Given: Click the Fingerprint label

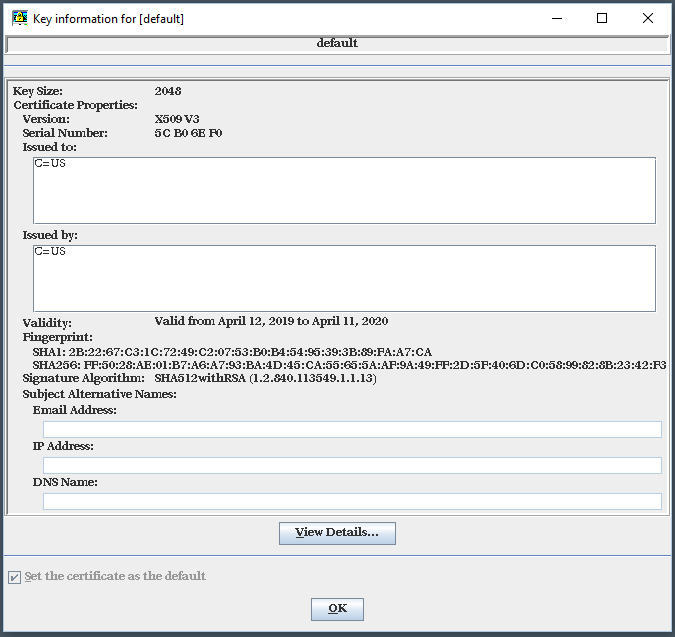Looking at the screenshot, I should [57, 337].
